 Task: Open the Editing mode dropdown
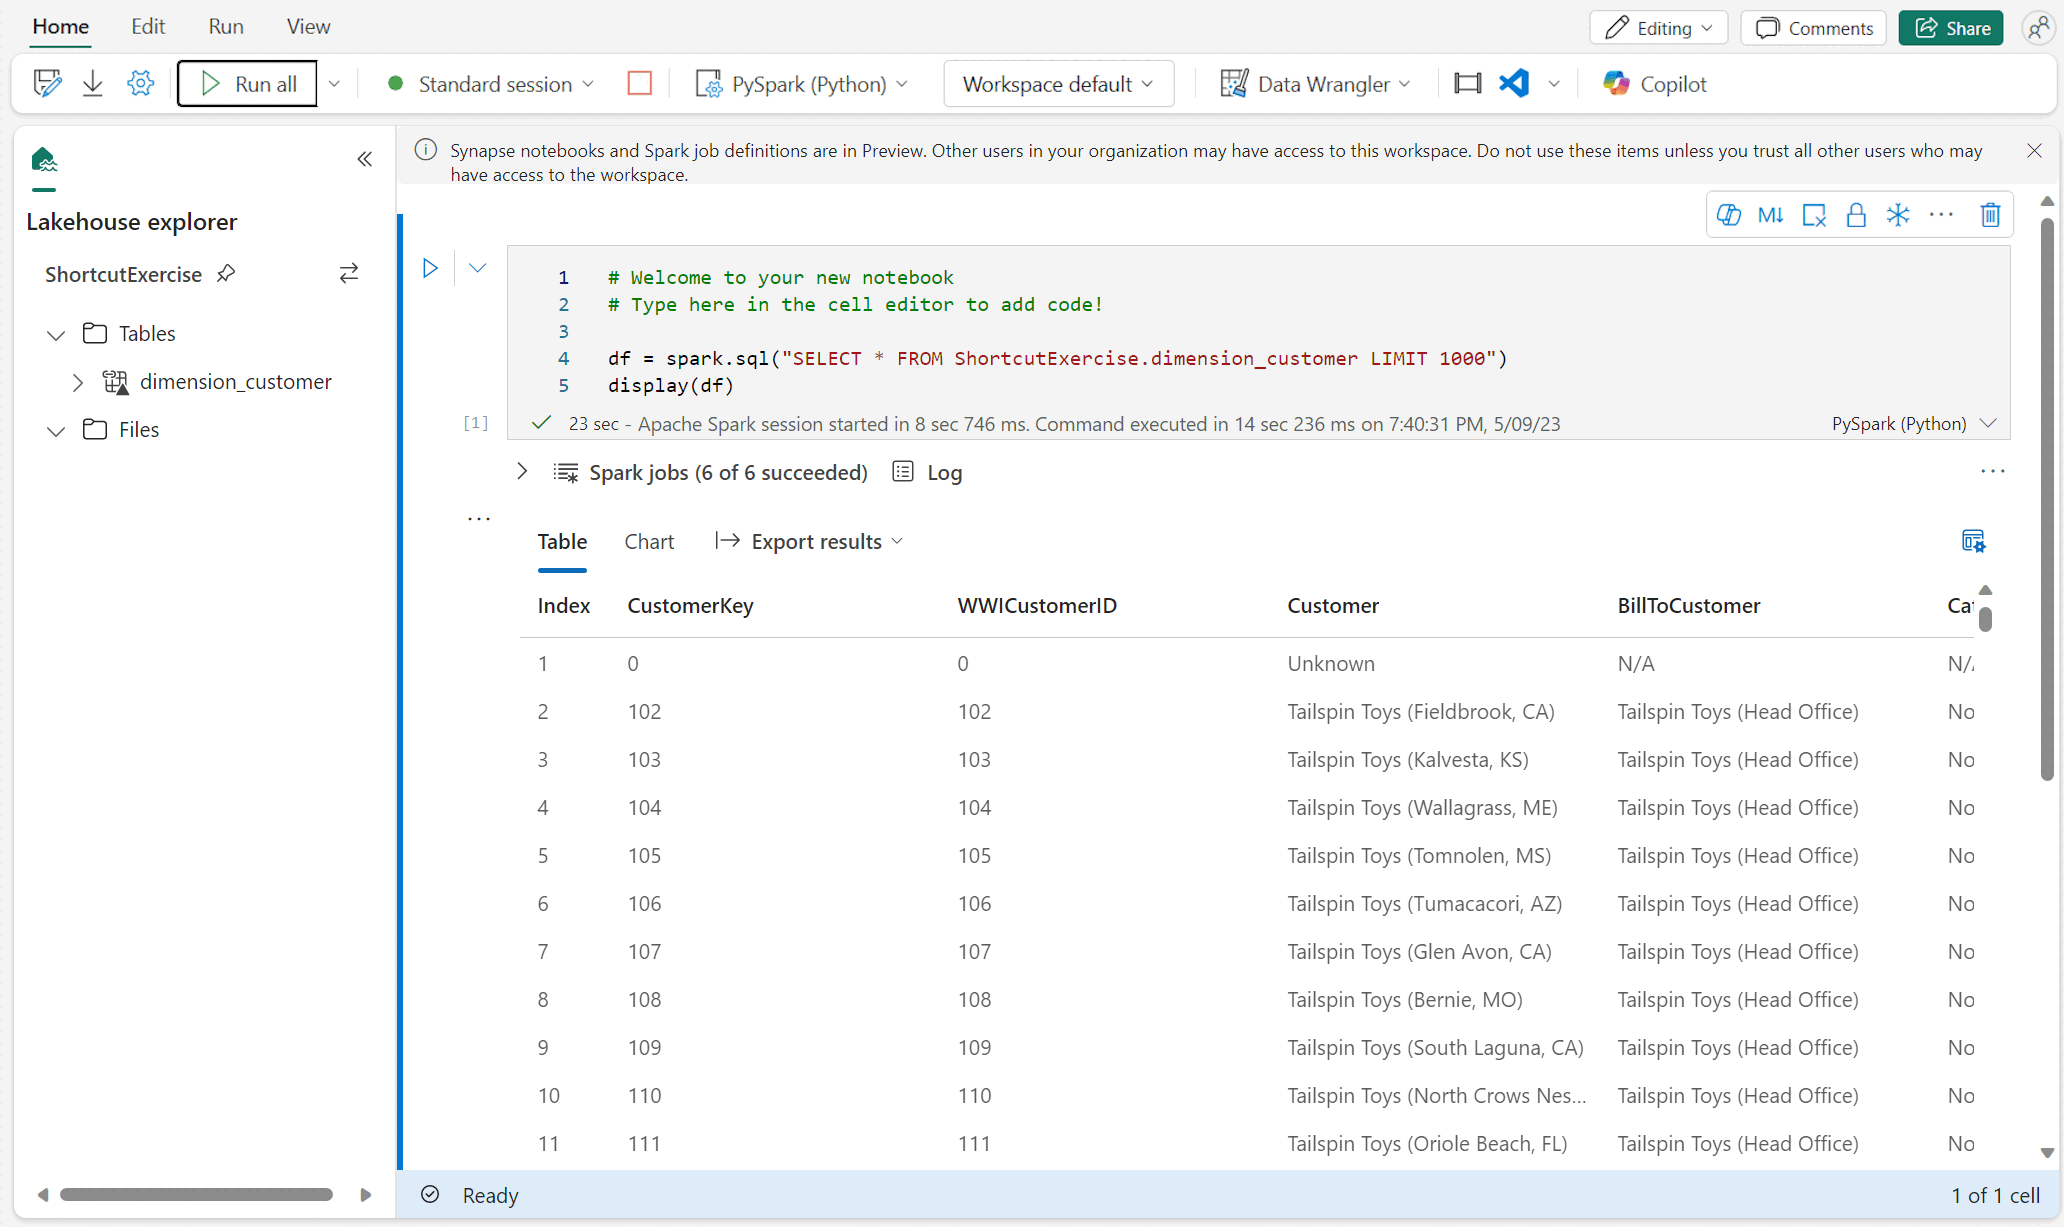(x=1660, y=28)
